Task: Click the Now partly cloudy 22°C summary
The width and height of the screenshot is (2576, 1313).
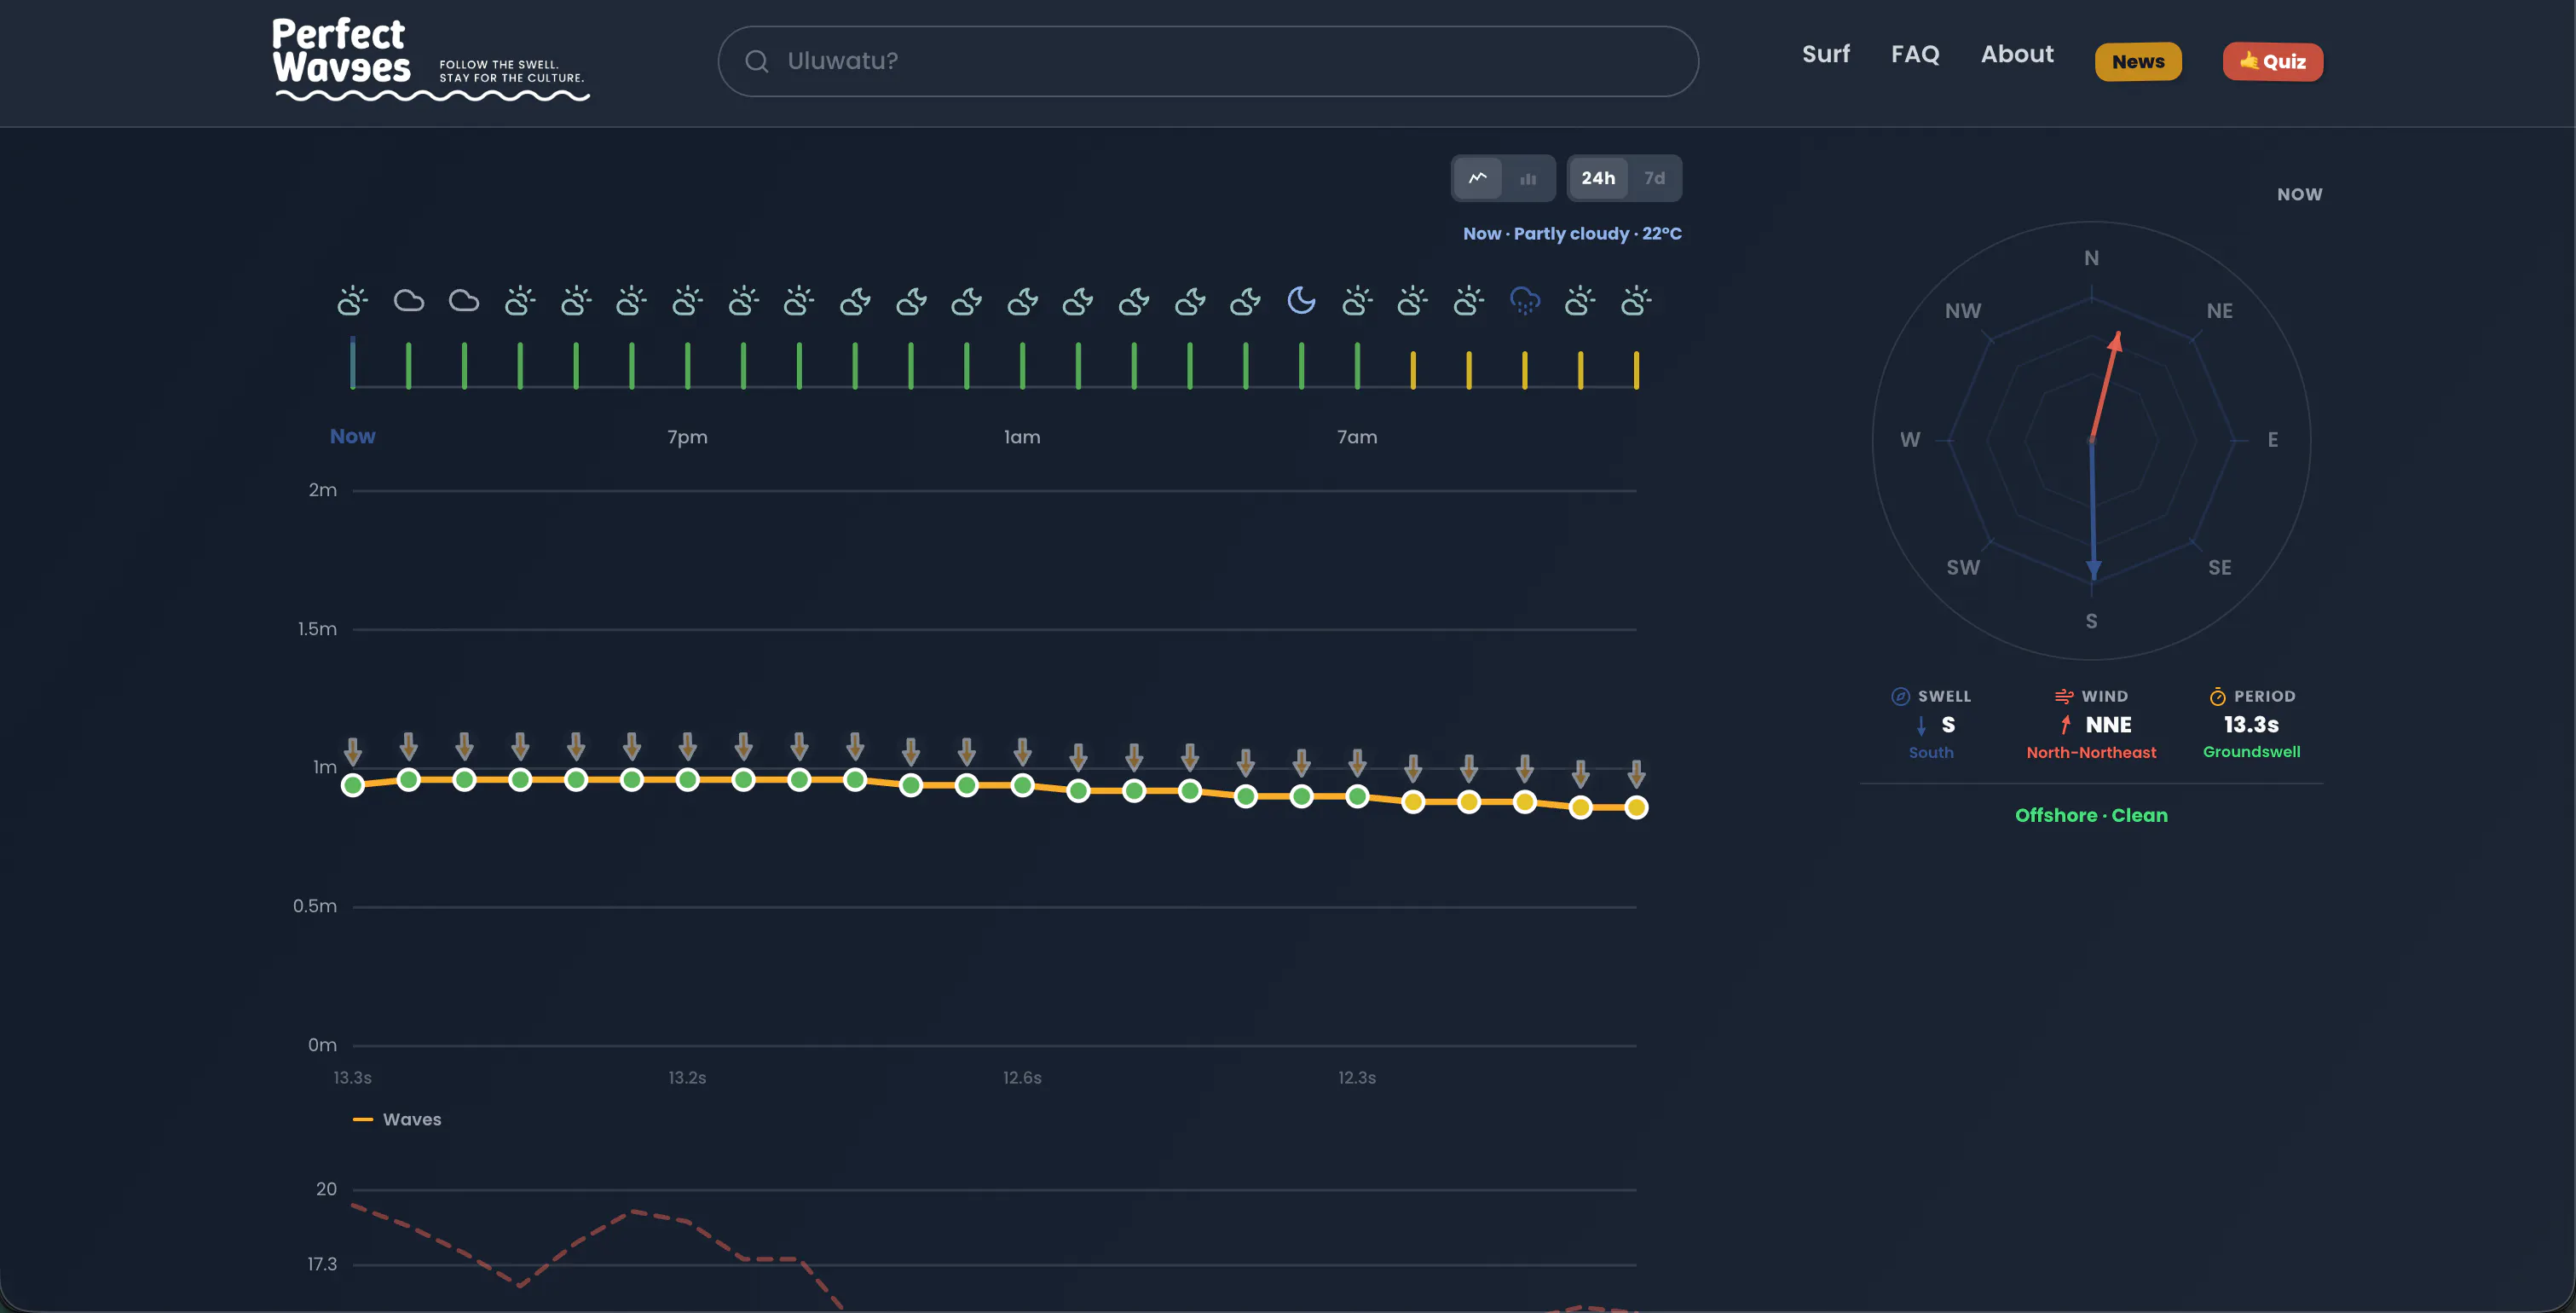Action: (1572, 233)
